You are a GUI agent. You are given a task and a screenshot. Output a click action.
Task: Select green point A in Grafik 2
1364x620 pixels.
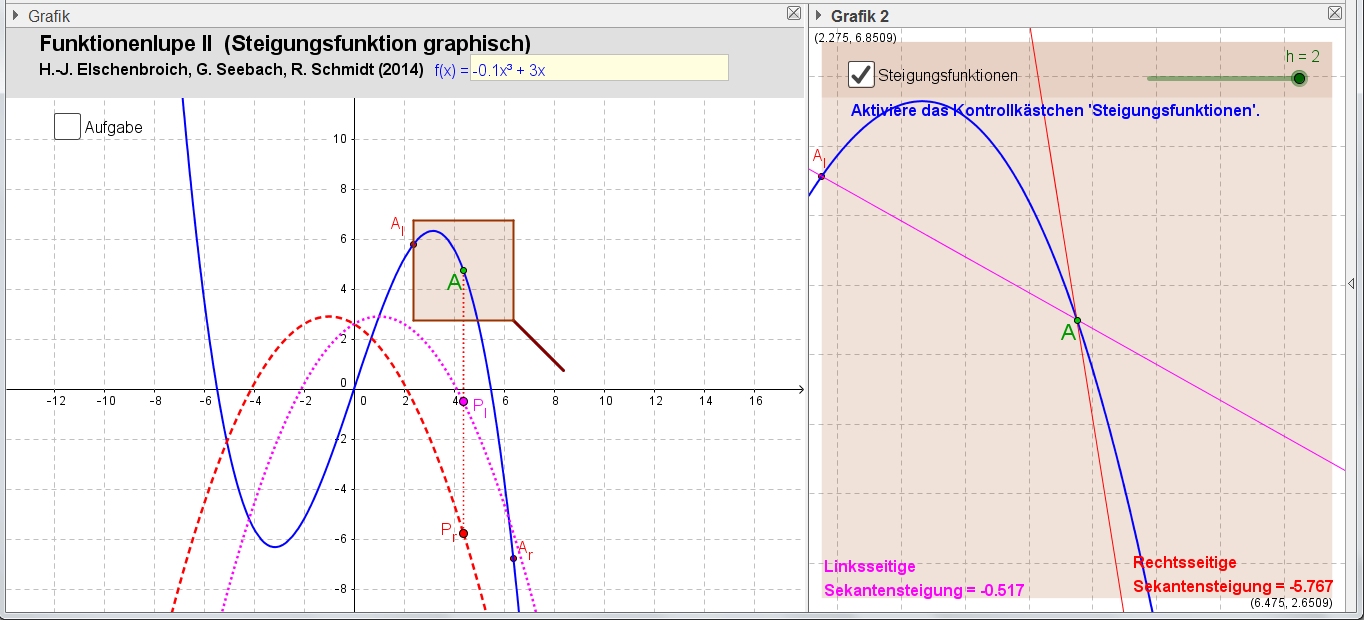pyautogui.click(x=1077, y=320)
